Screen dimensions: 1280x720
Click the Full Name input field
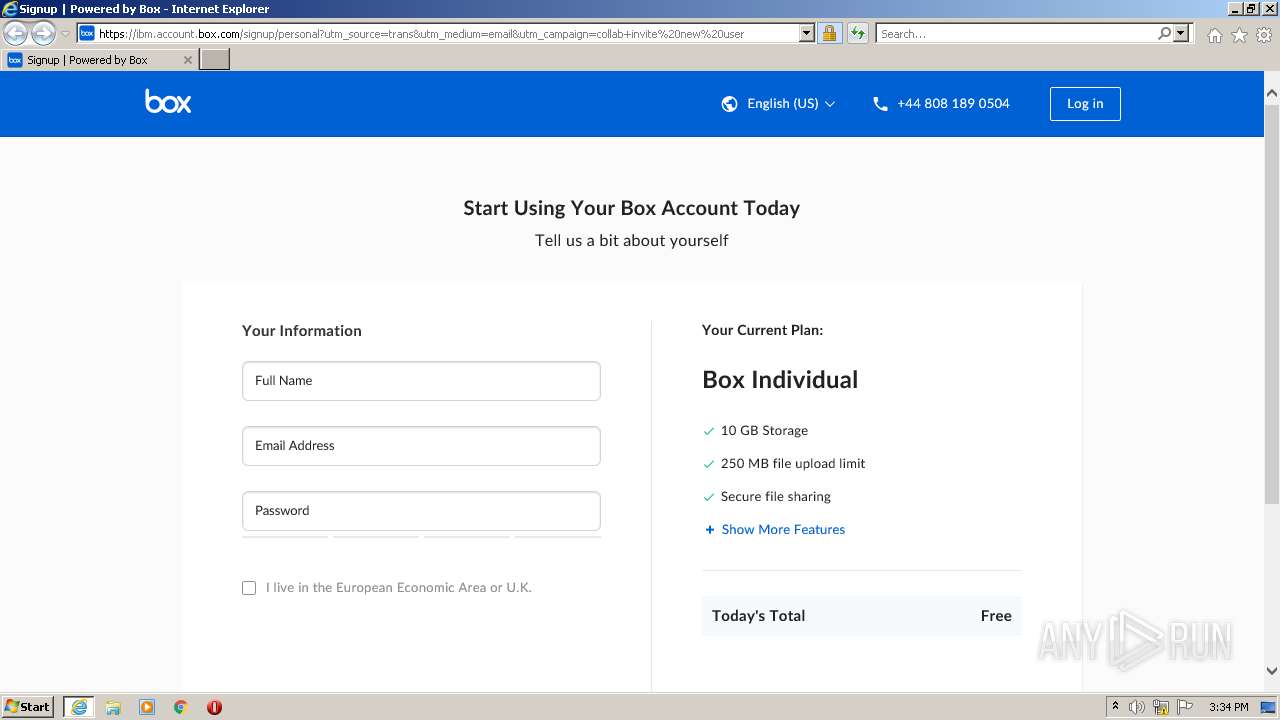[421, 381]
